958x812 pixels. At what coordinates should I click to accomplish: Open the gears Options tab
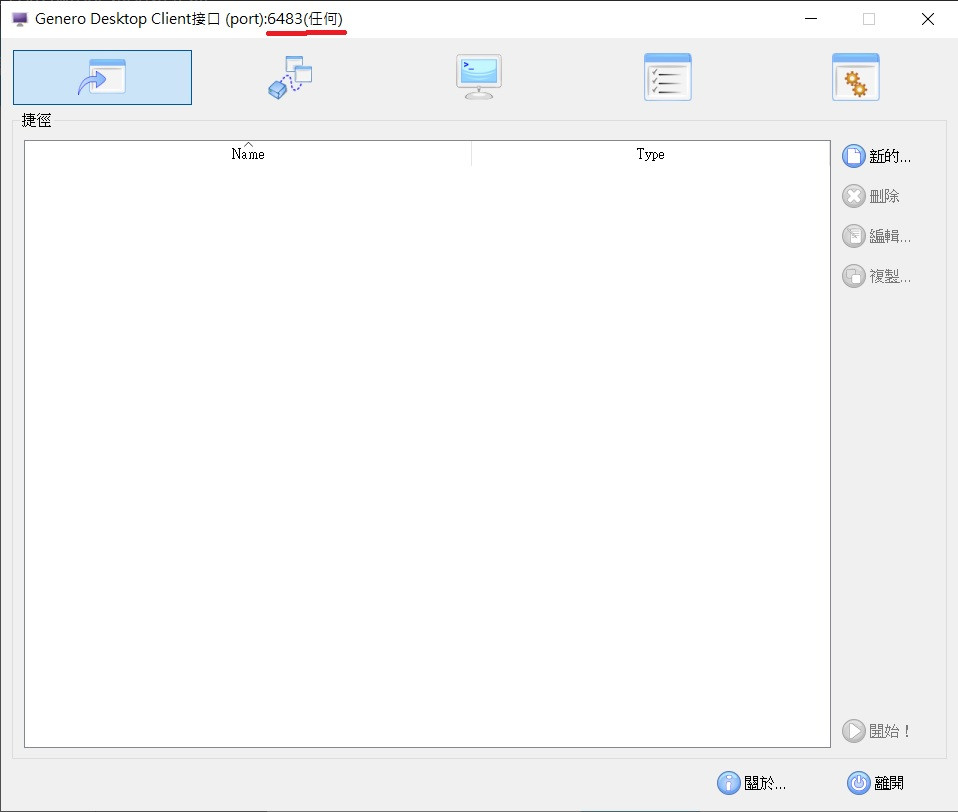point(855,78)
